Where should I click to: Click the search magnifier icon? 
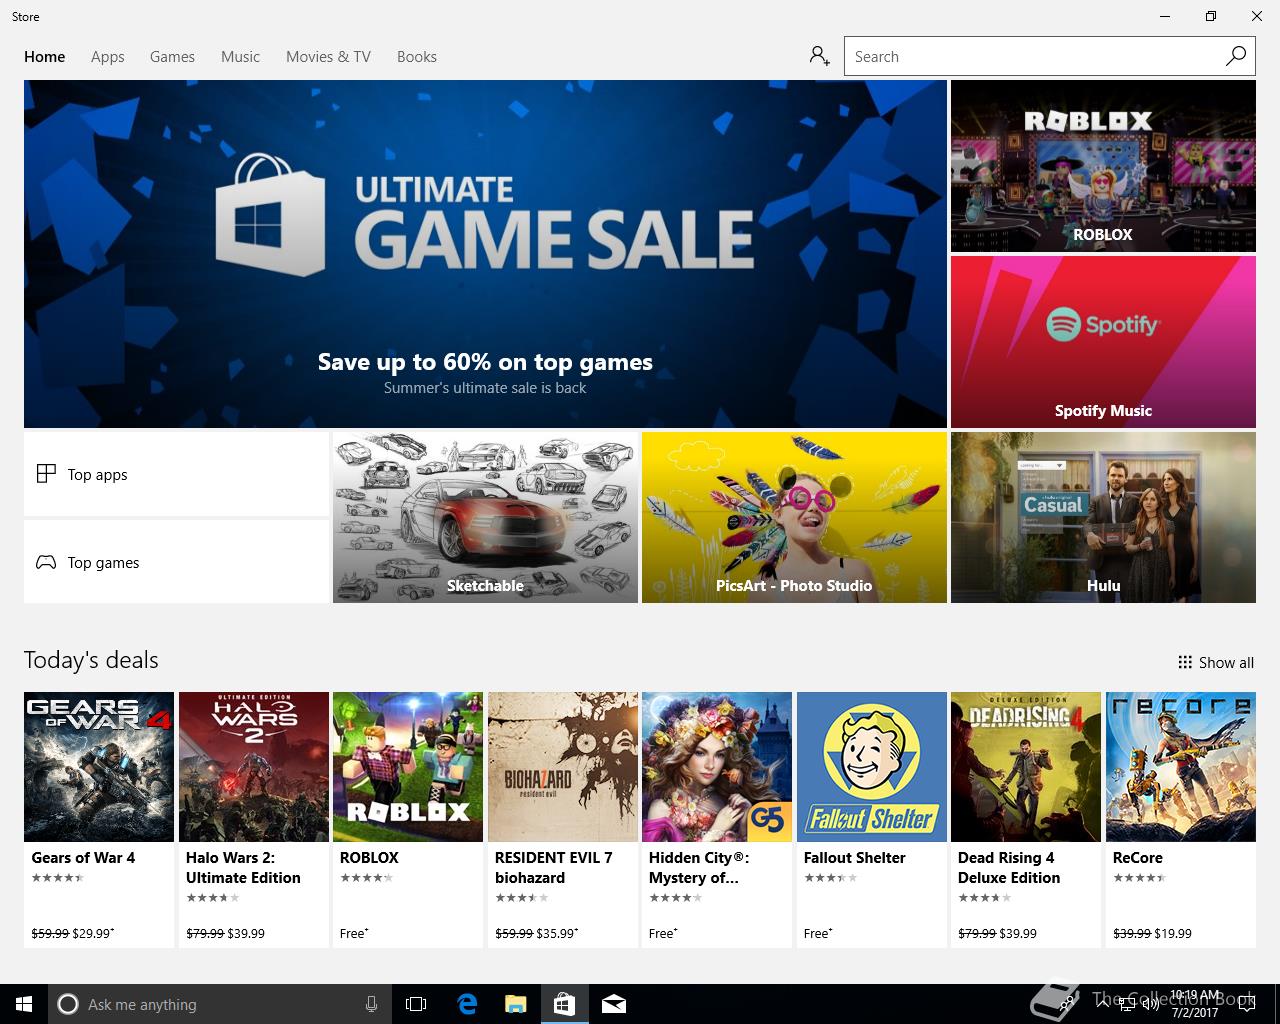click(1236, 56)
